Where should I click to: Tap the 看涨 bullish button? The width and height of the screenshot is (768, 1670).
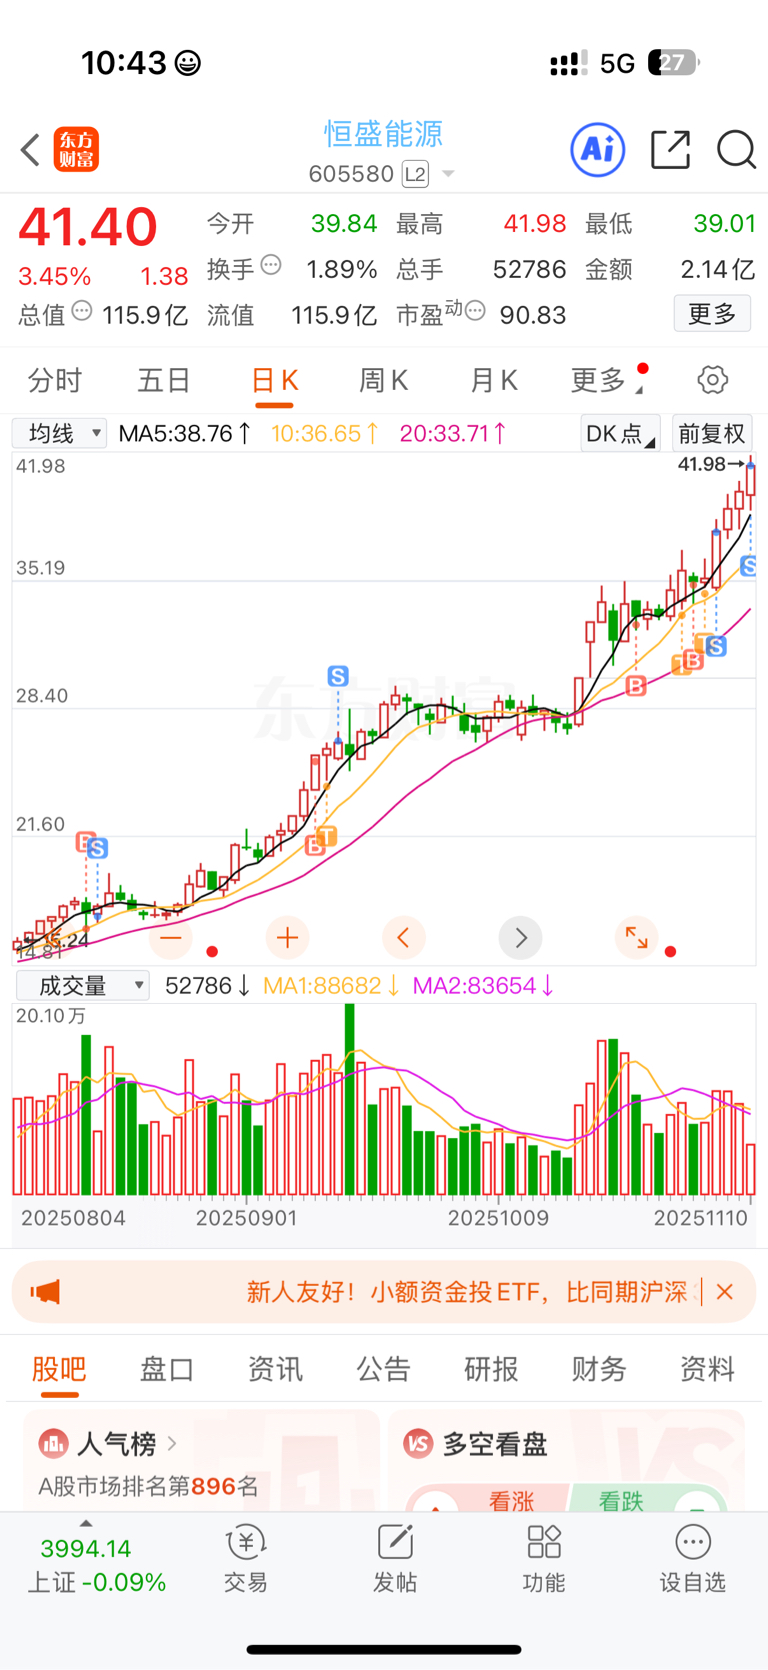512,1500
